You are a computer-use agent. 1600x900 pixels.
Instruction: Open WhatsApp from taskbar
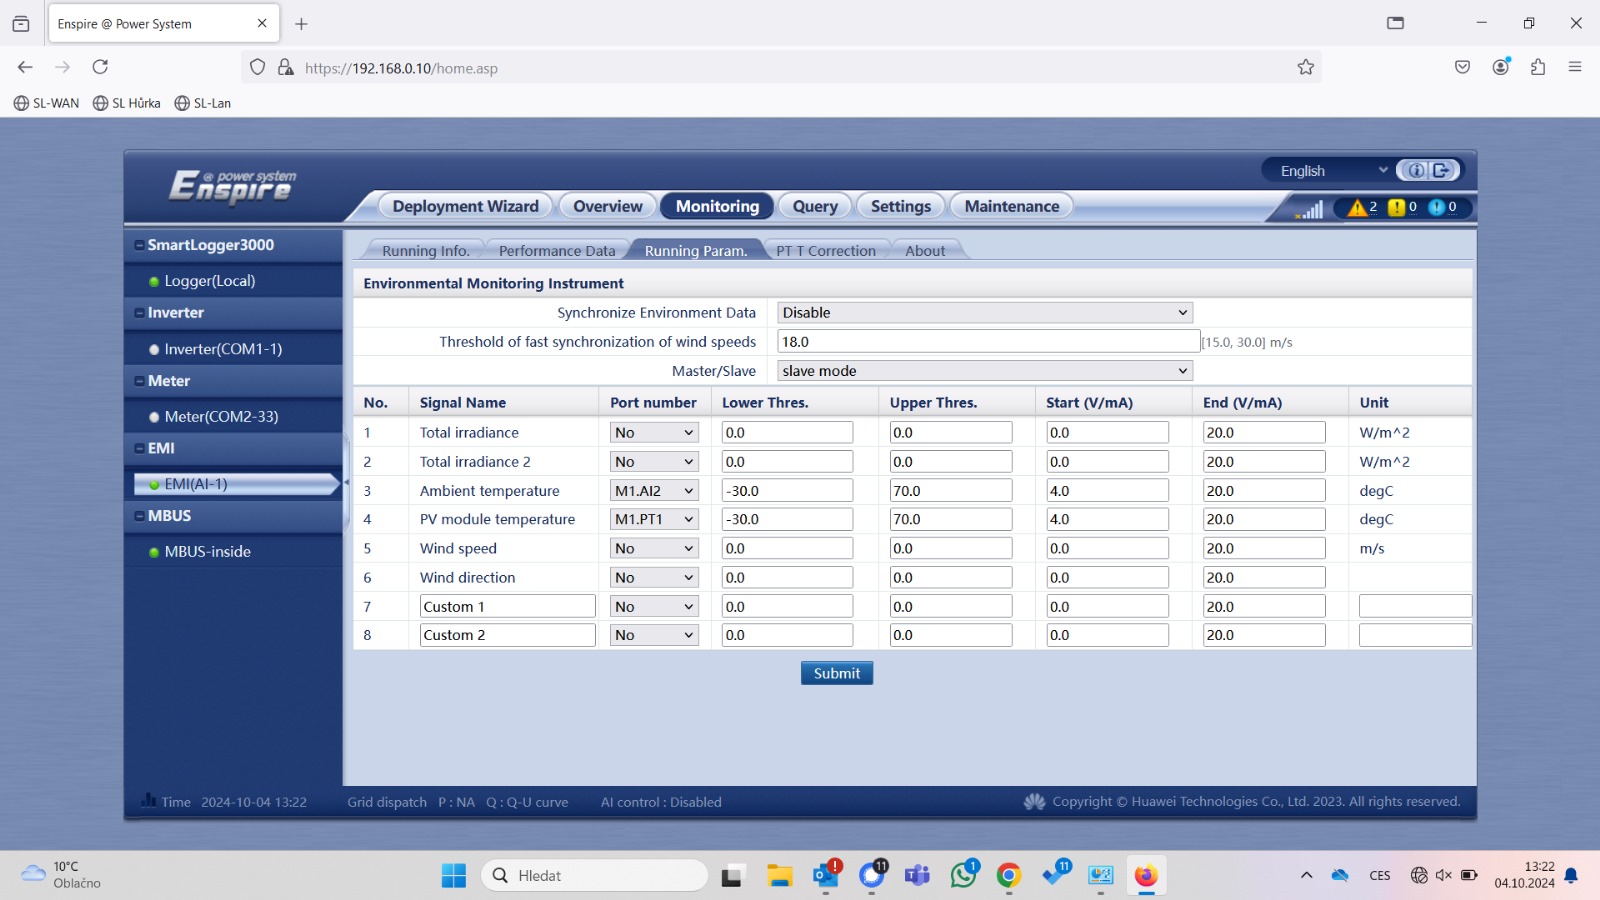point(964,875)
